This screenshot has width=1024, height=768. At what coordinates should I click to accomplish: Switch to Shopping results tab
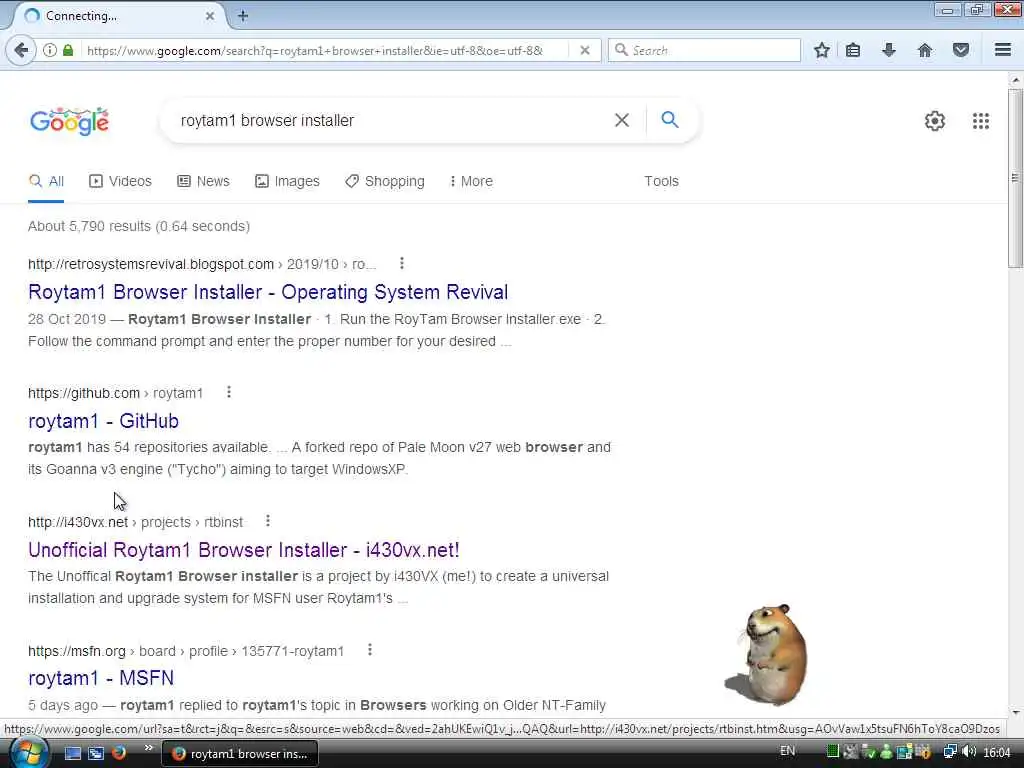pyautogui.click(x=385, y=182)
